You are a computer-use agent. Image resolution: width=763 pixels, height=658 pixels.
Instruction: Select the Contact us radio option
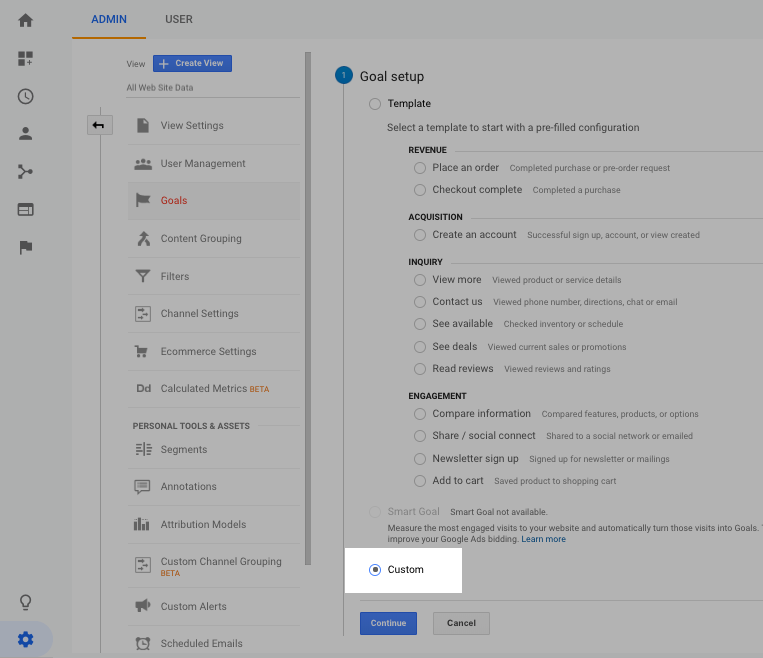pos(419,302)
